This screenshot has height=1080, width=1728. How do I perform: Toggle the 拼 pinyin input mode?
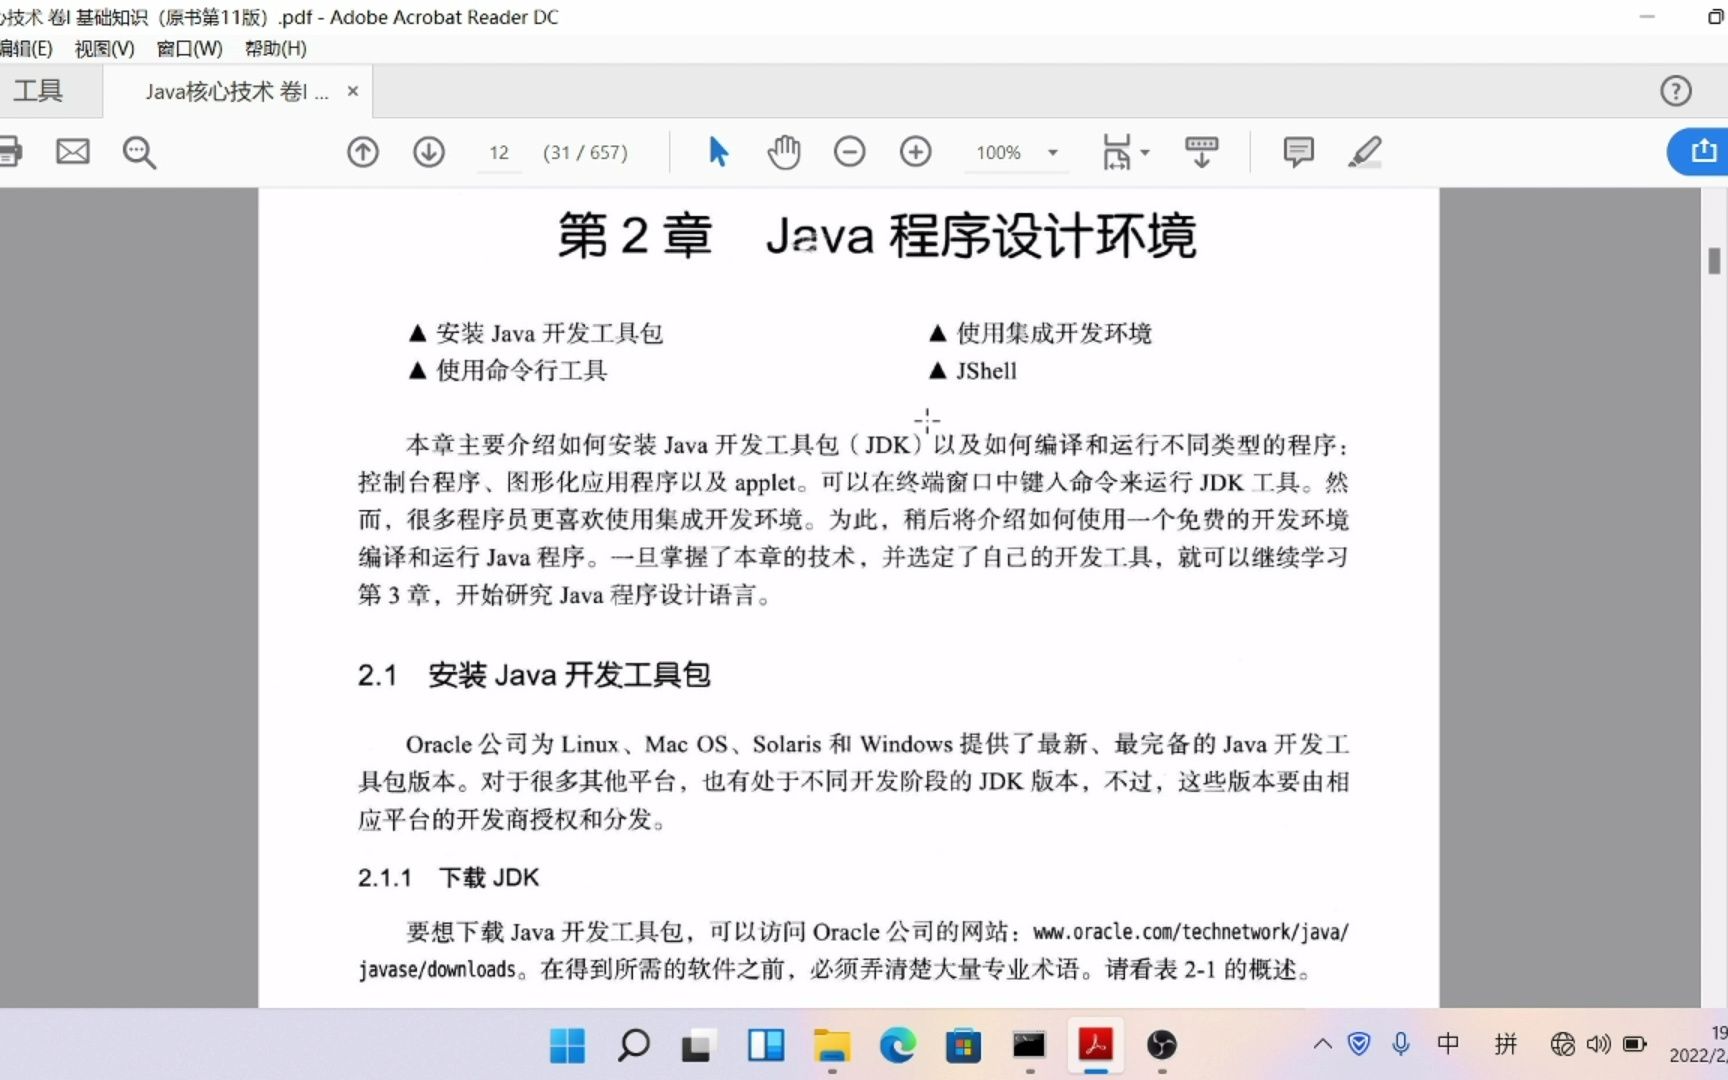coord(1506,1044)
